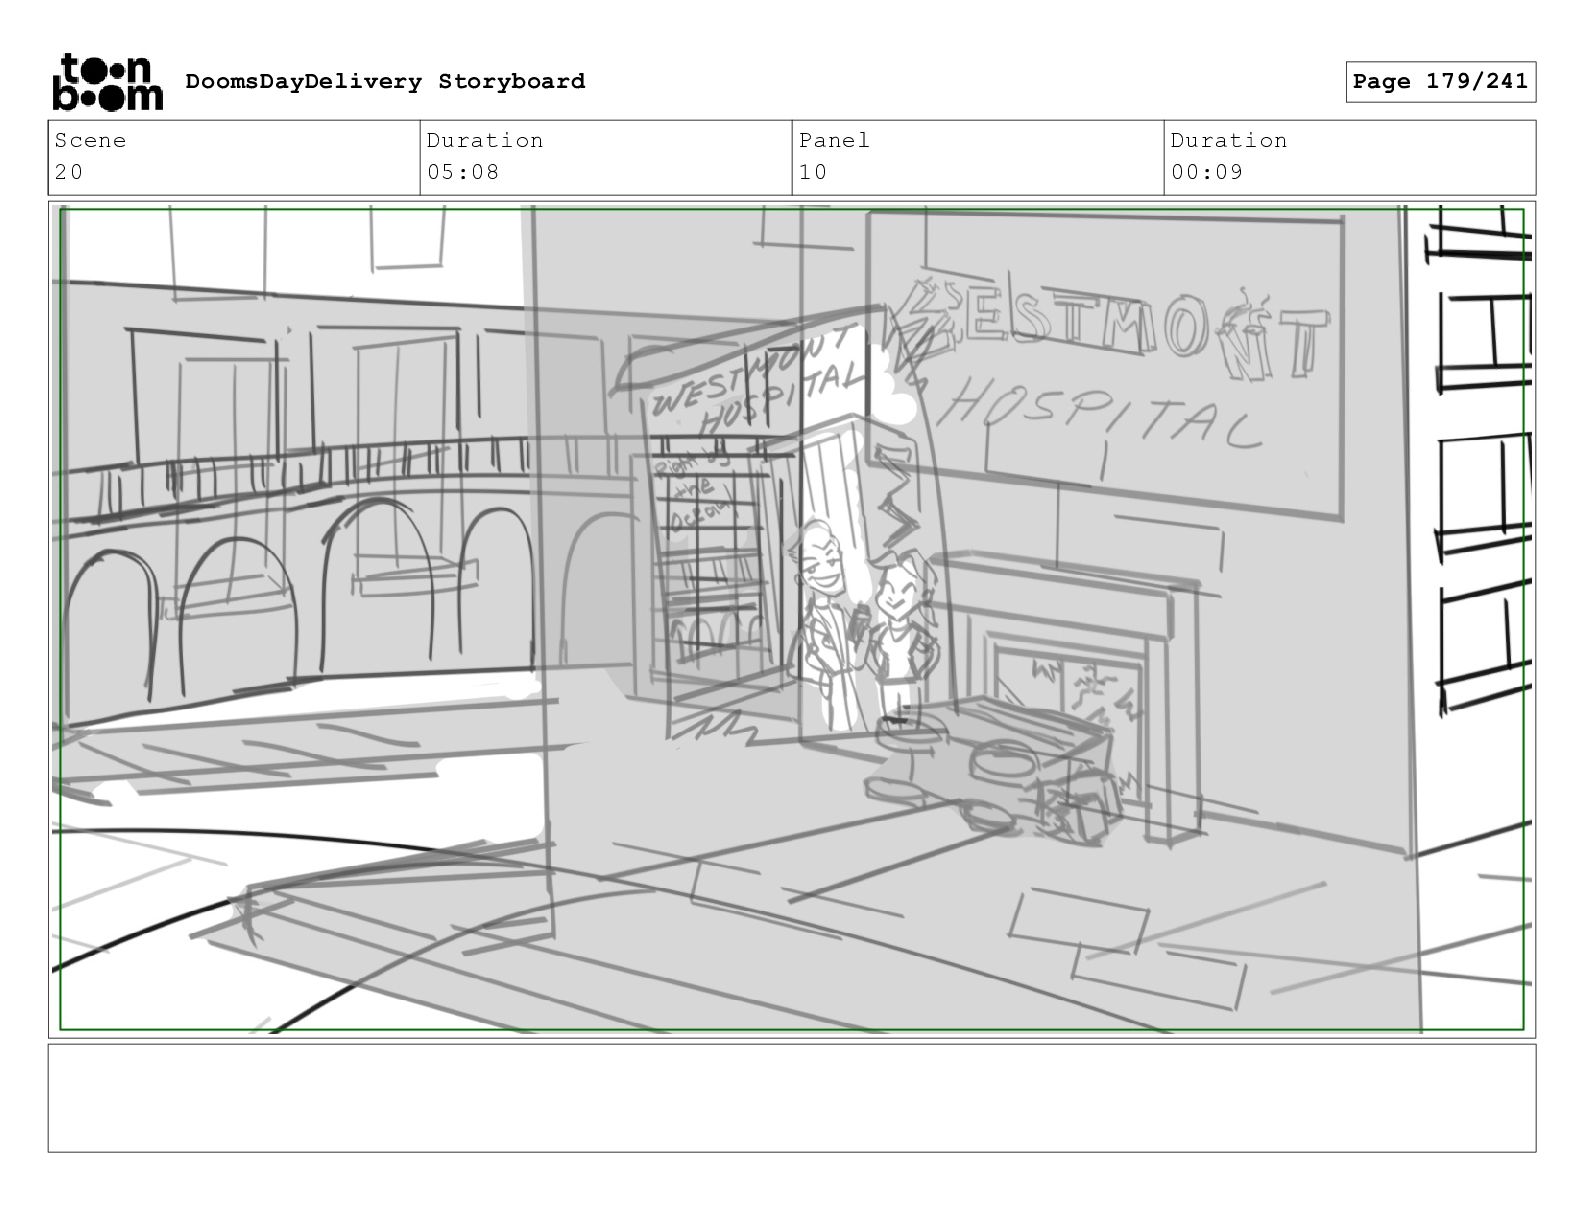The width and height of the screenshot is (1584, 1224).
Task: Click the panel Duration 00:09 cell
Action: coord(1349,157)
